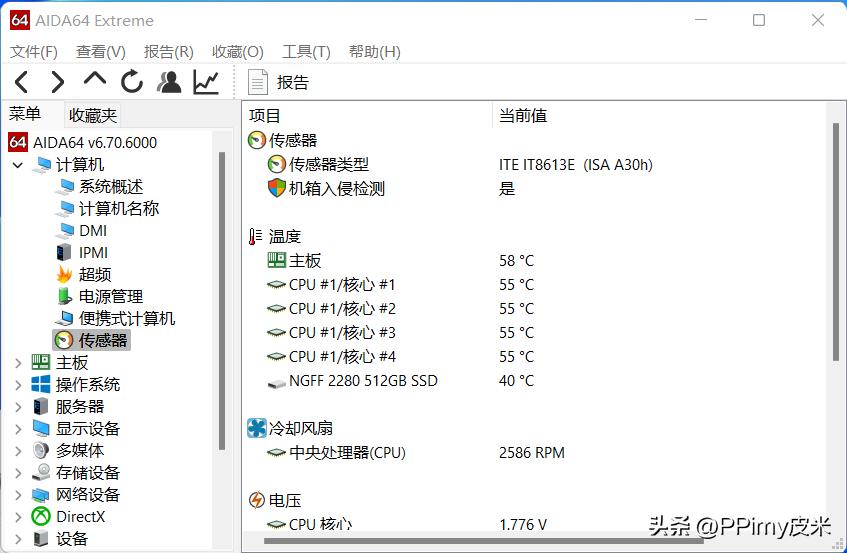Click the 58 °C motherboard temperature value
Screen dimensions: 847x553
pos(516,261)
